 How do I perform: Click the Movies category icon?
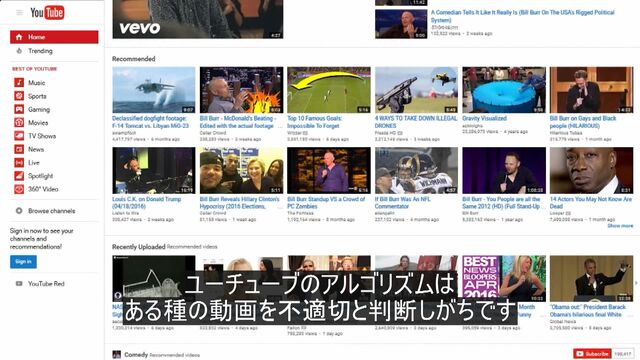click(19, 122)
